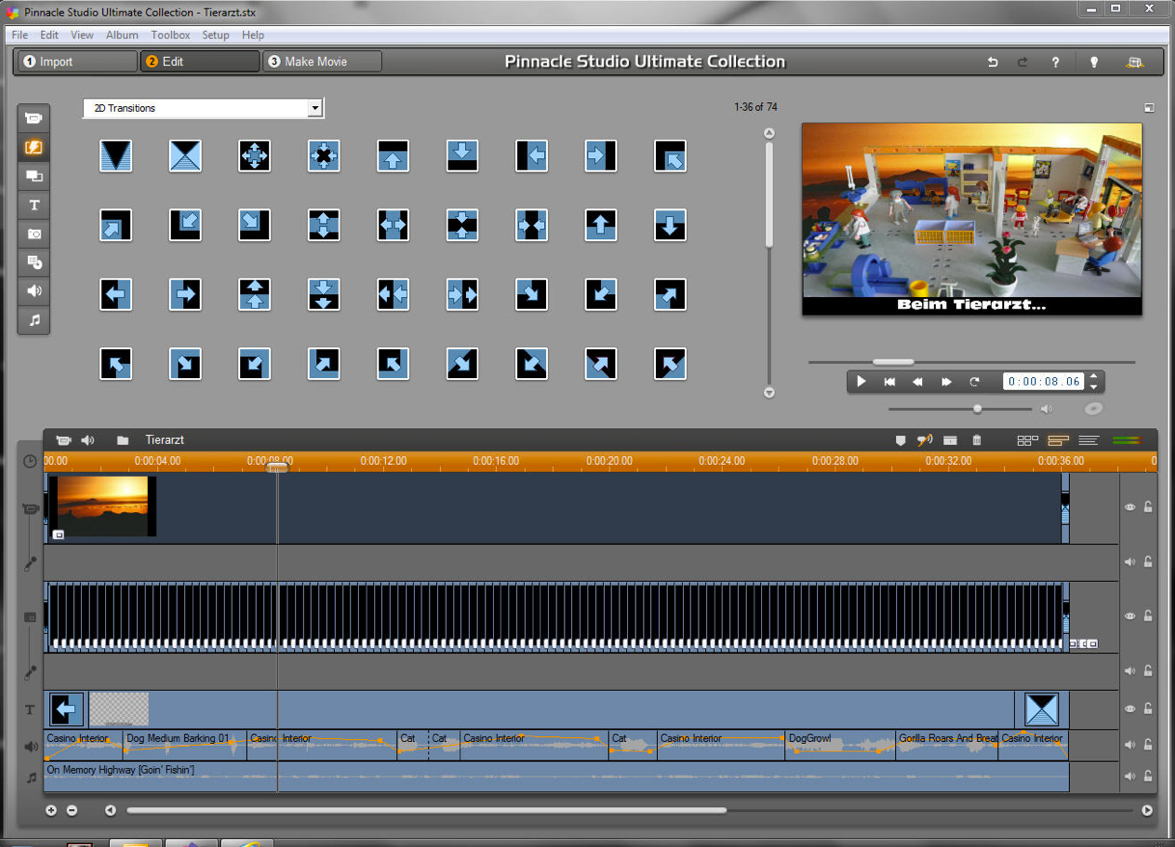Image resolution: width=1175 pixels, height=847 pixels.
Task: Click the trash can delete clip icon
Action: pos(977,440)
